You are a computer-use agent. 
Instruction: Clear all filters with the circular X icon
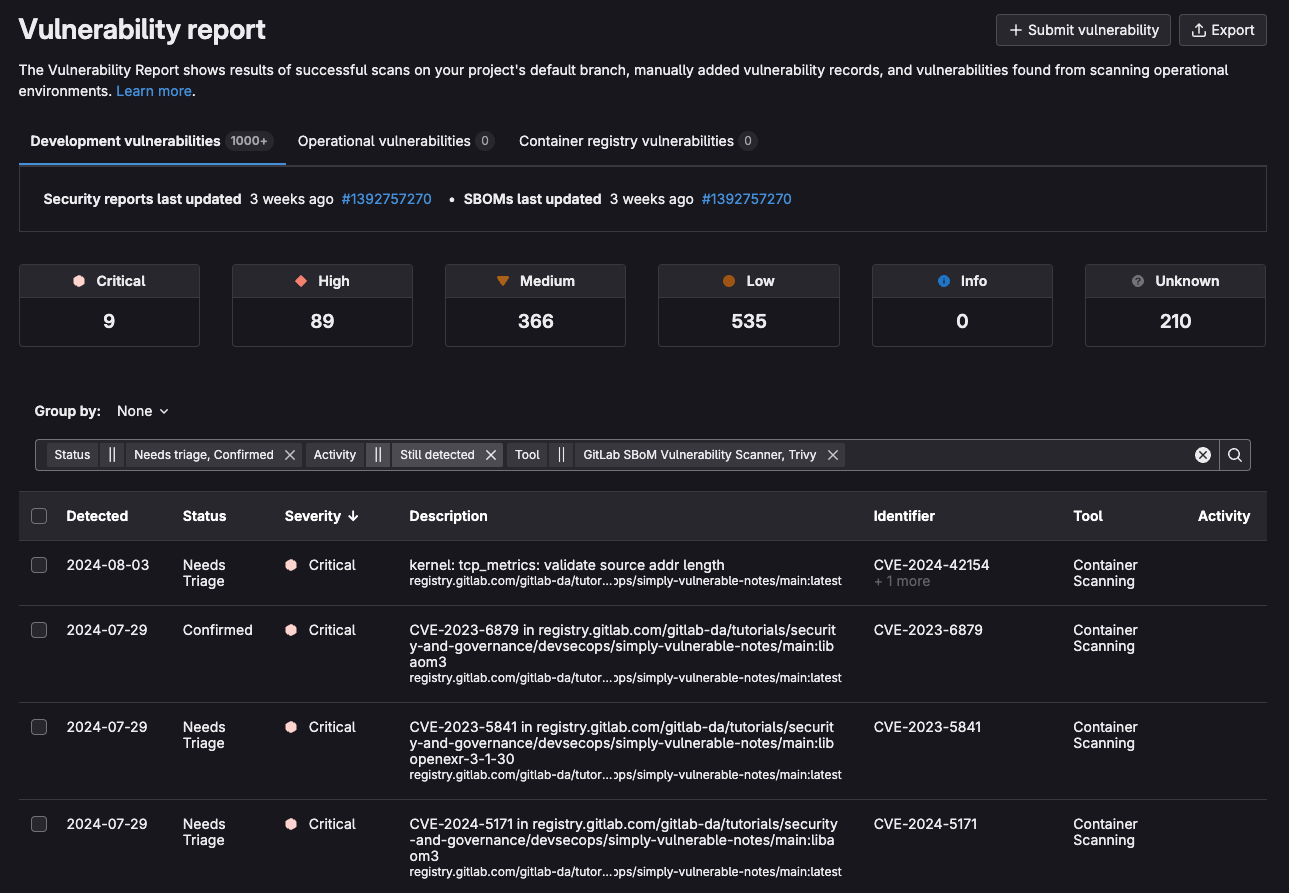point(1202,454)
